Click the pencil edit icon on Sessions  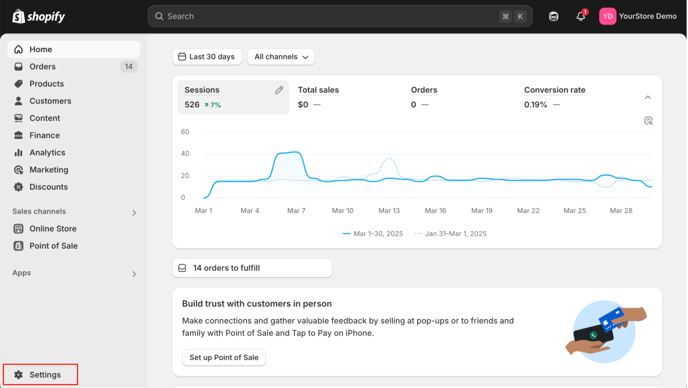(x=279, y=90)
